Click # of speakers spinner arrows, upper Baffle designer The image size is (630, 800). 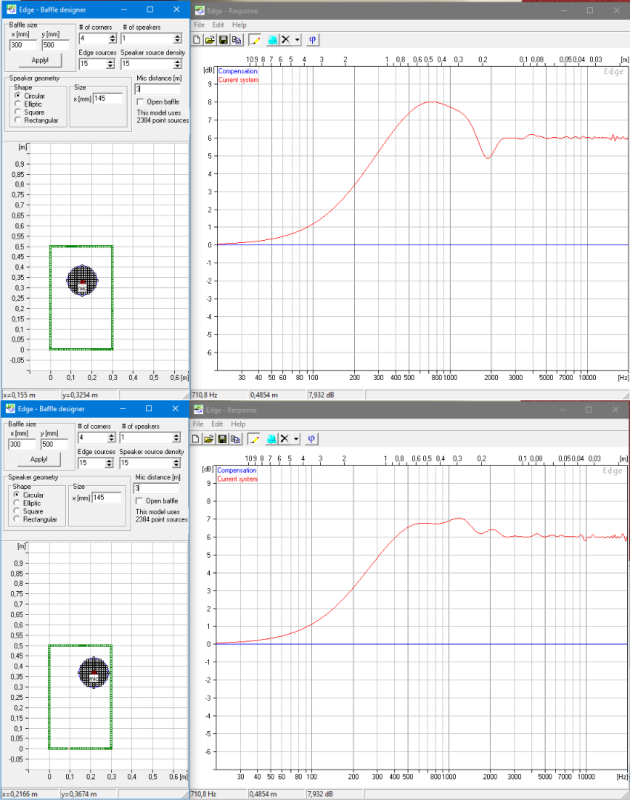177,38
